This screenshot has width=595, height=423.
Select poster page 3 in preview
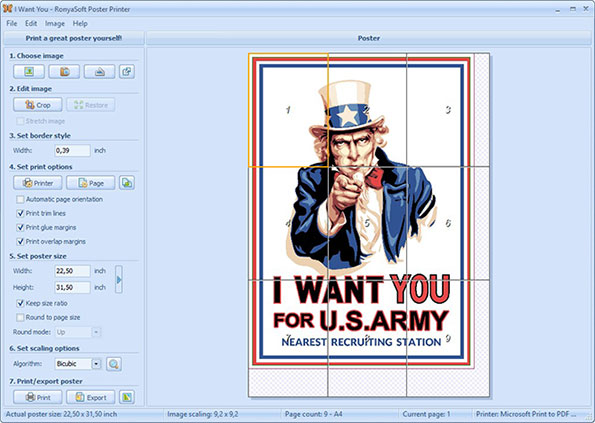click(448, 110)
